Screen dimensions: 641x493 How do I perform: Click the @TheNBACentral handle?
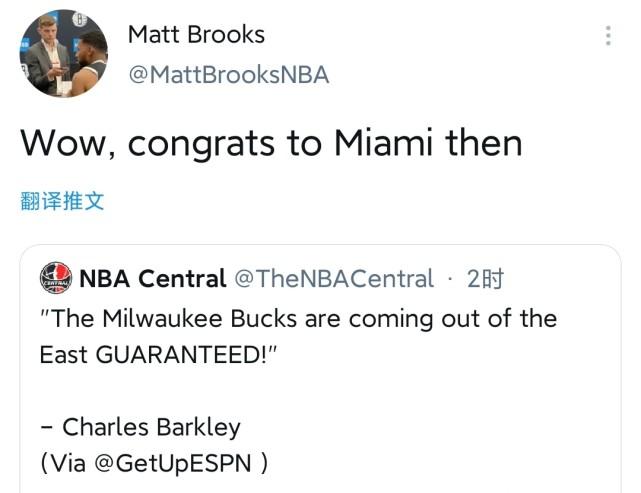point(334,279)
